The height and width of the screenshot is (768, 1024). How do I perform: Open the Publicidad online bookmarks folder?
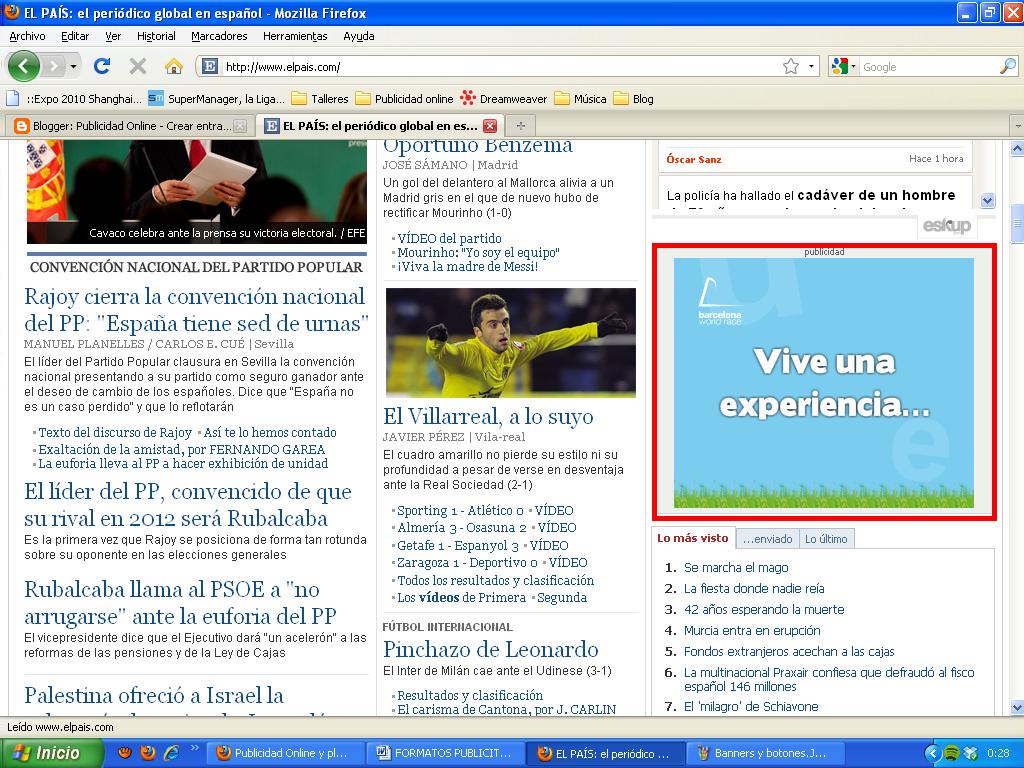(x=404, y=99)
